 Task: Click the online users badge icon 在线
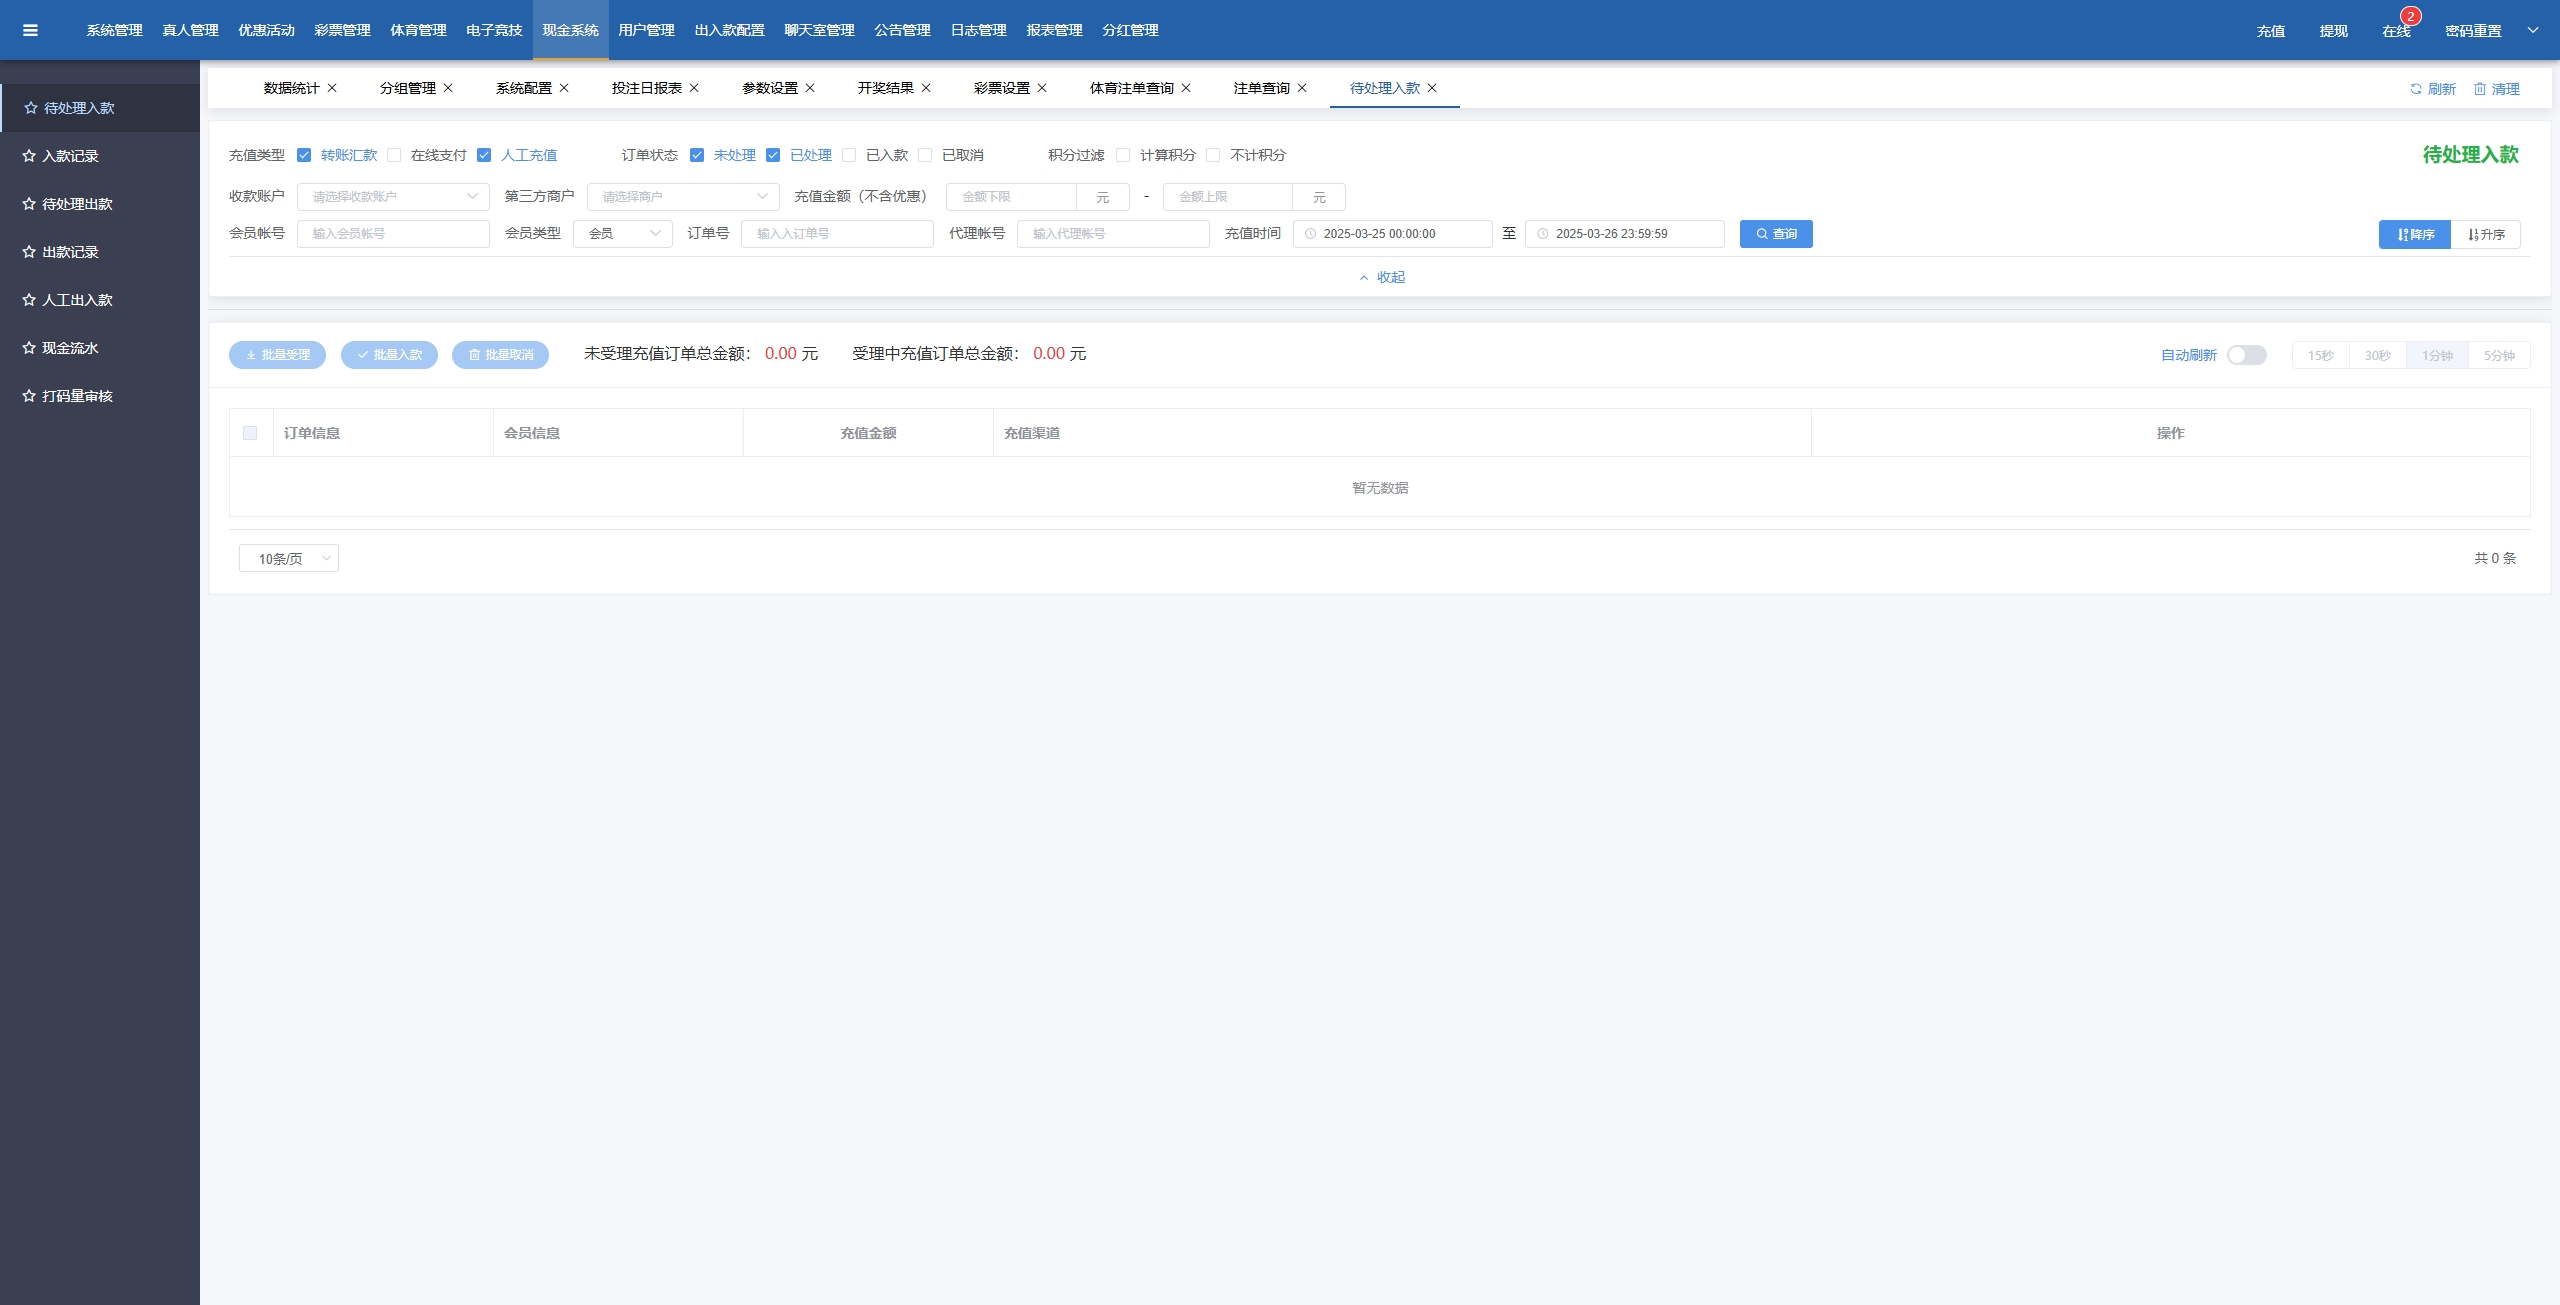point(2397,30)
